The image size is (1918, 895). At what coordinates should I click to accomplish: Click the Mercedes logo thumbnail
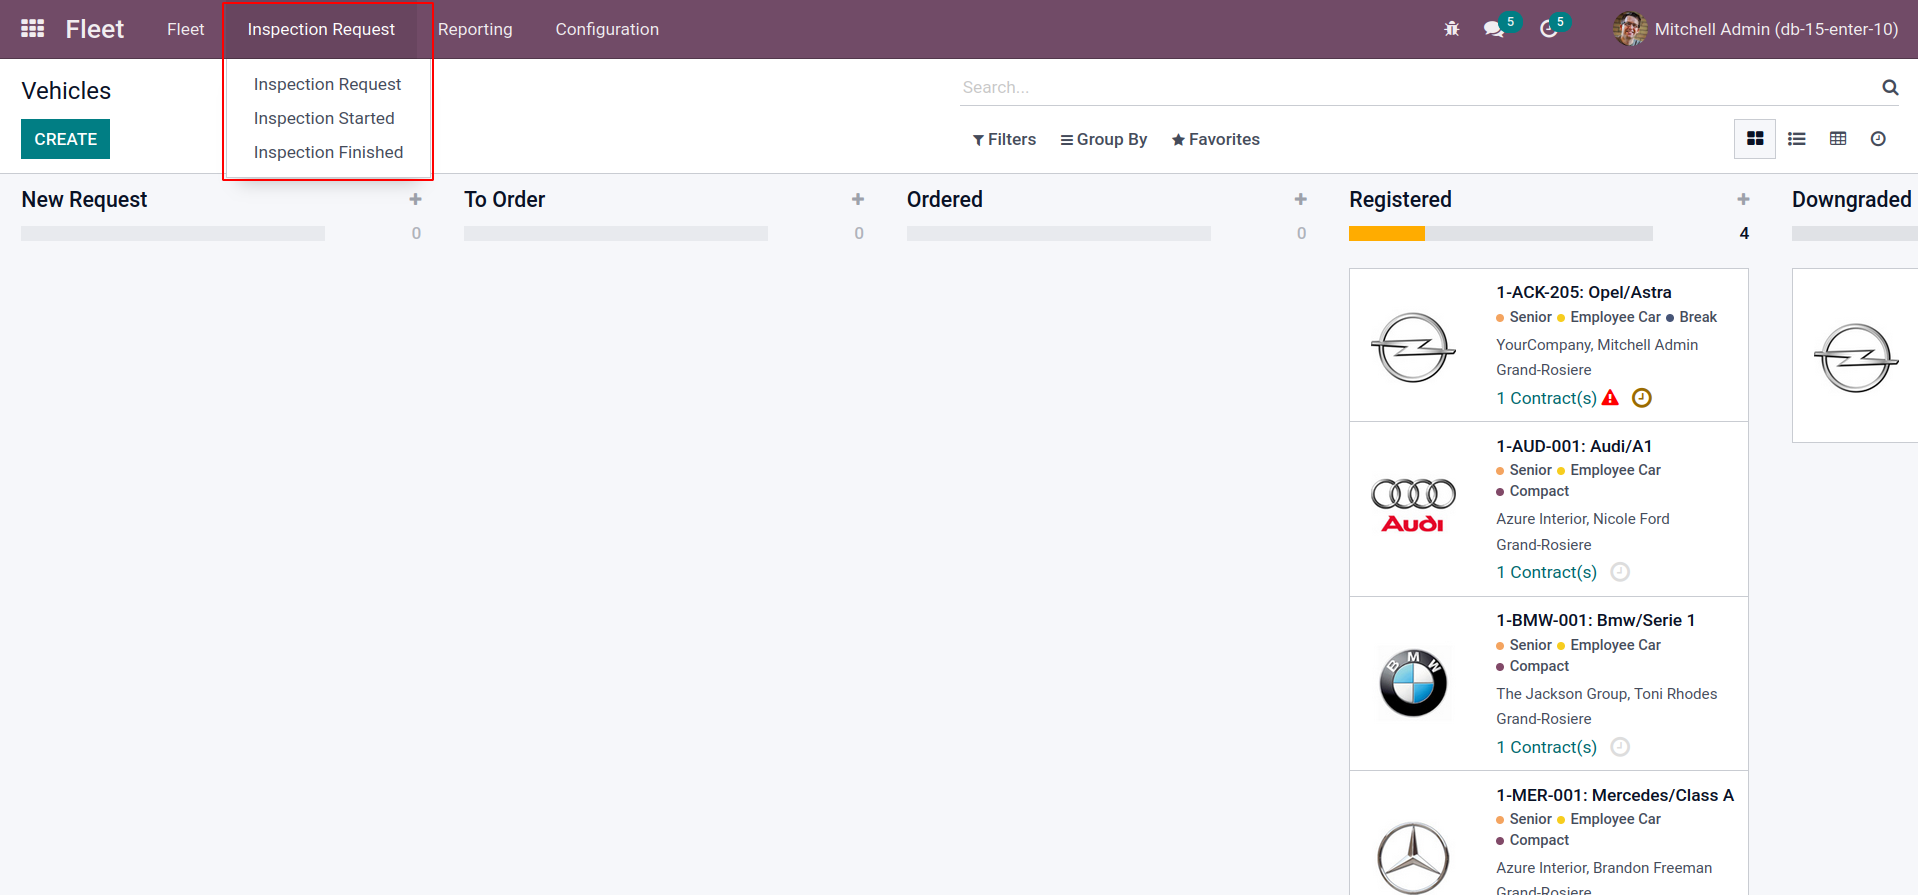coord(1413,858)
